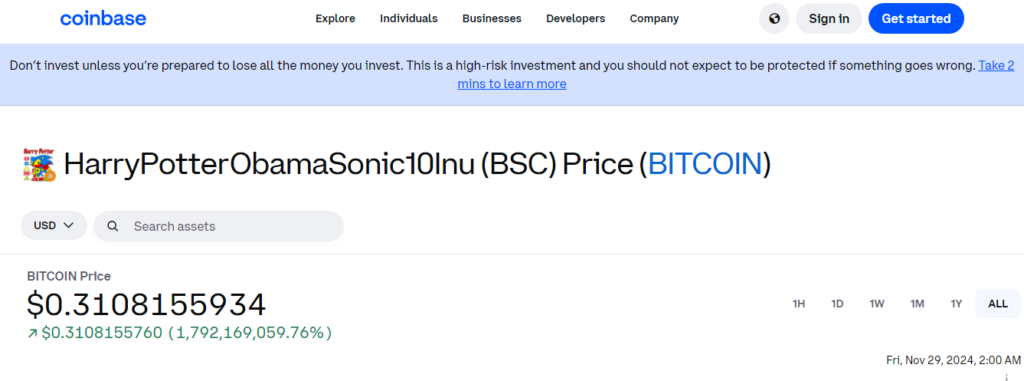Switch chart to 1W range
1024x381 pixels.
click(x=876, y=304)
